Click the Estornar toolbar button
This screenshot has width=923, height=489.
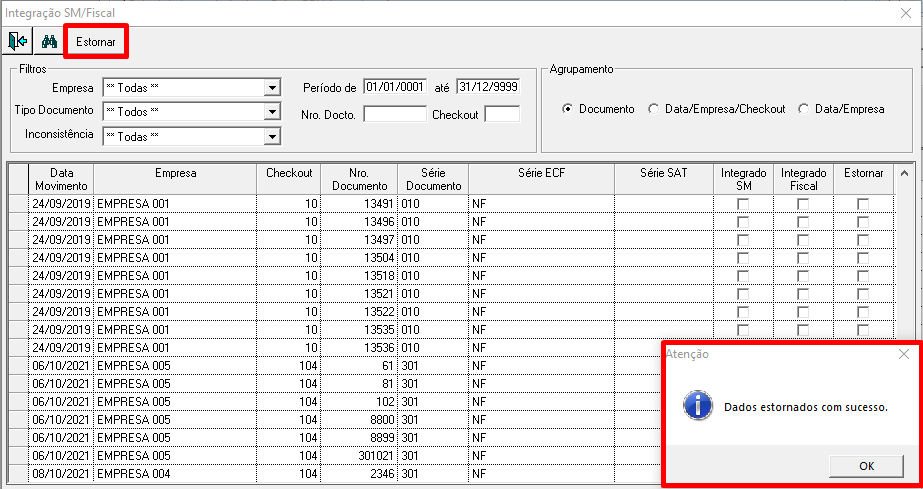[96, 42]
